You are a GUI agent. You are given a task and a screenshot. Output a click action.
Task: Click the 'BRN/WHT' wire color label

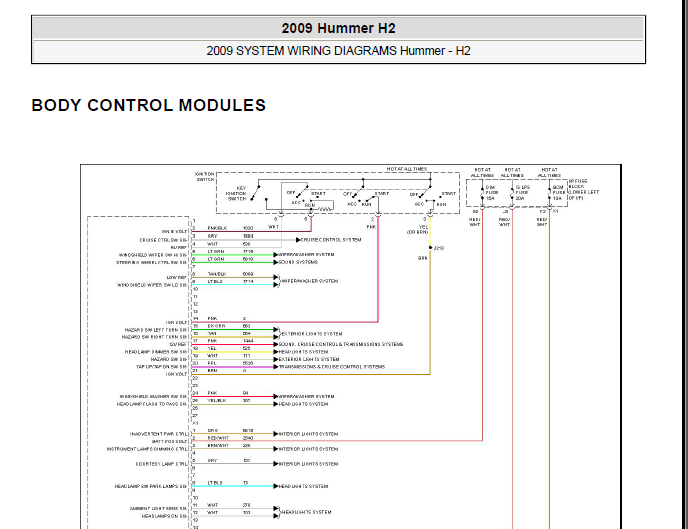click(x=218, y=446)
